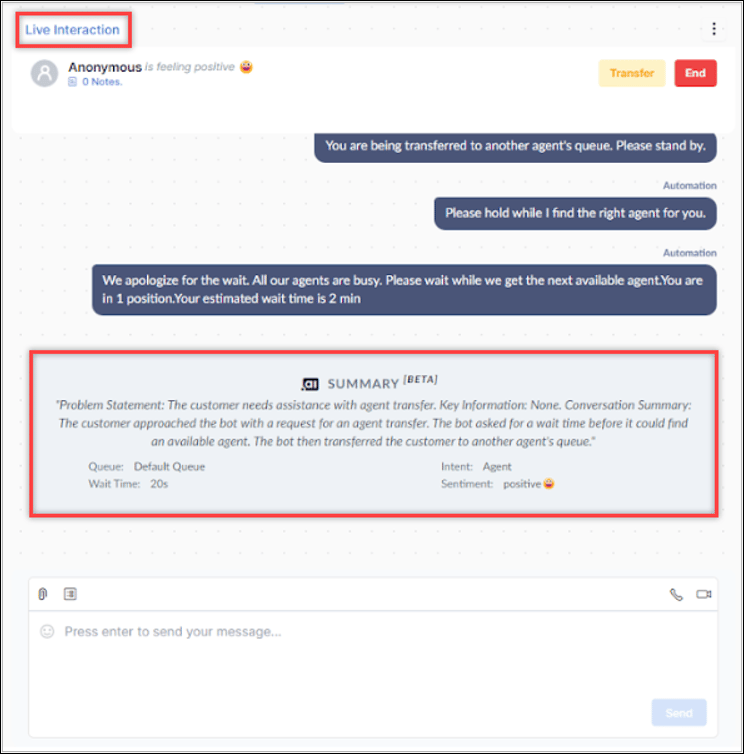Open the canned responses template icon
The height and width of the screenshot is (754, 744).
click(x=70, y=594)
